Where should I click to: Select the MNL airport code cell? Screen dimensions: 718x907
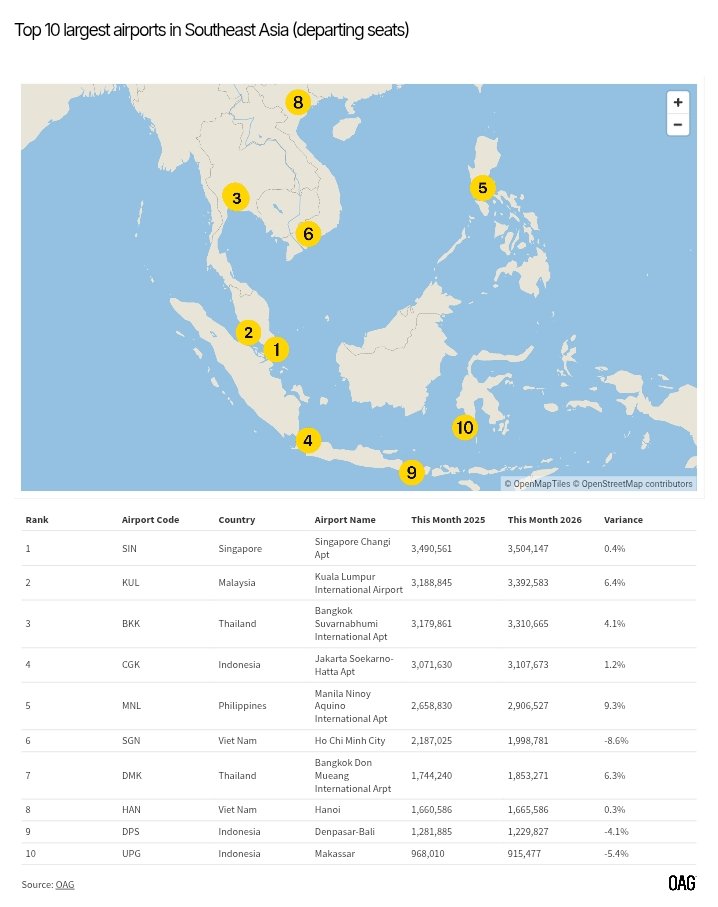pos(131,706)
